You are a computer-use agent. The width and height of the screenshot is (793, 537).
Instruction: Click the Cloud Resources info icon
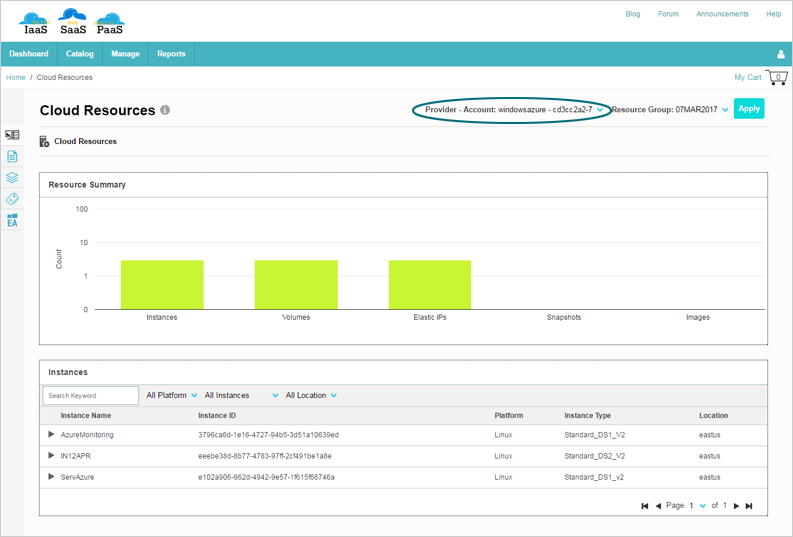point(165,110)
